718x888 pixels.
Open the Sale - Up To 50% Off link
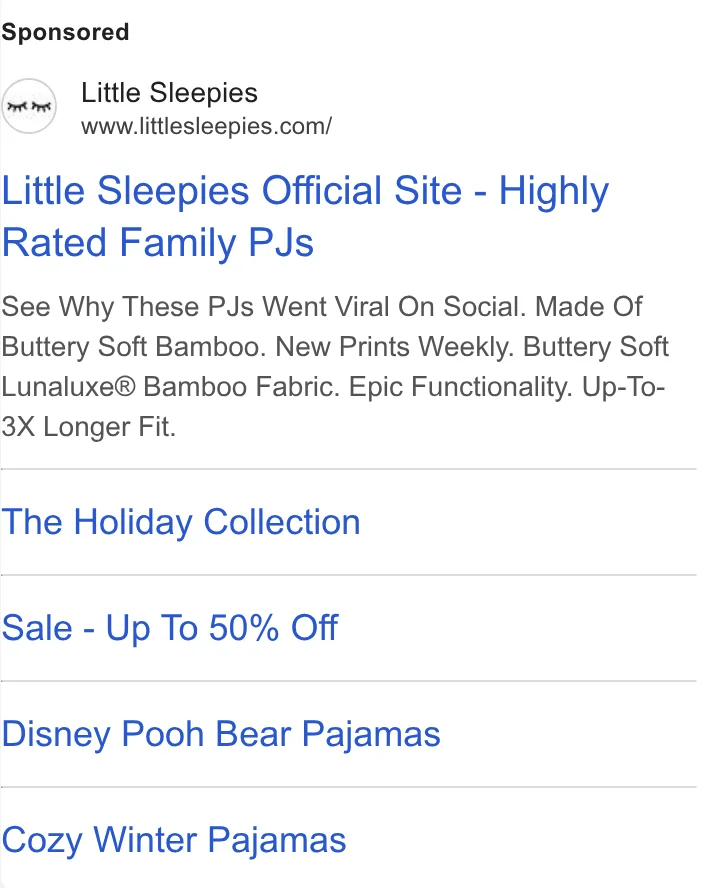tap(168, 628)
